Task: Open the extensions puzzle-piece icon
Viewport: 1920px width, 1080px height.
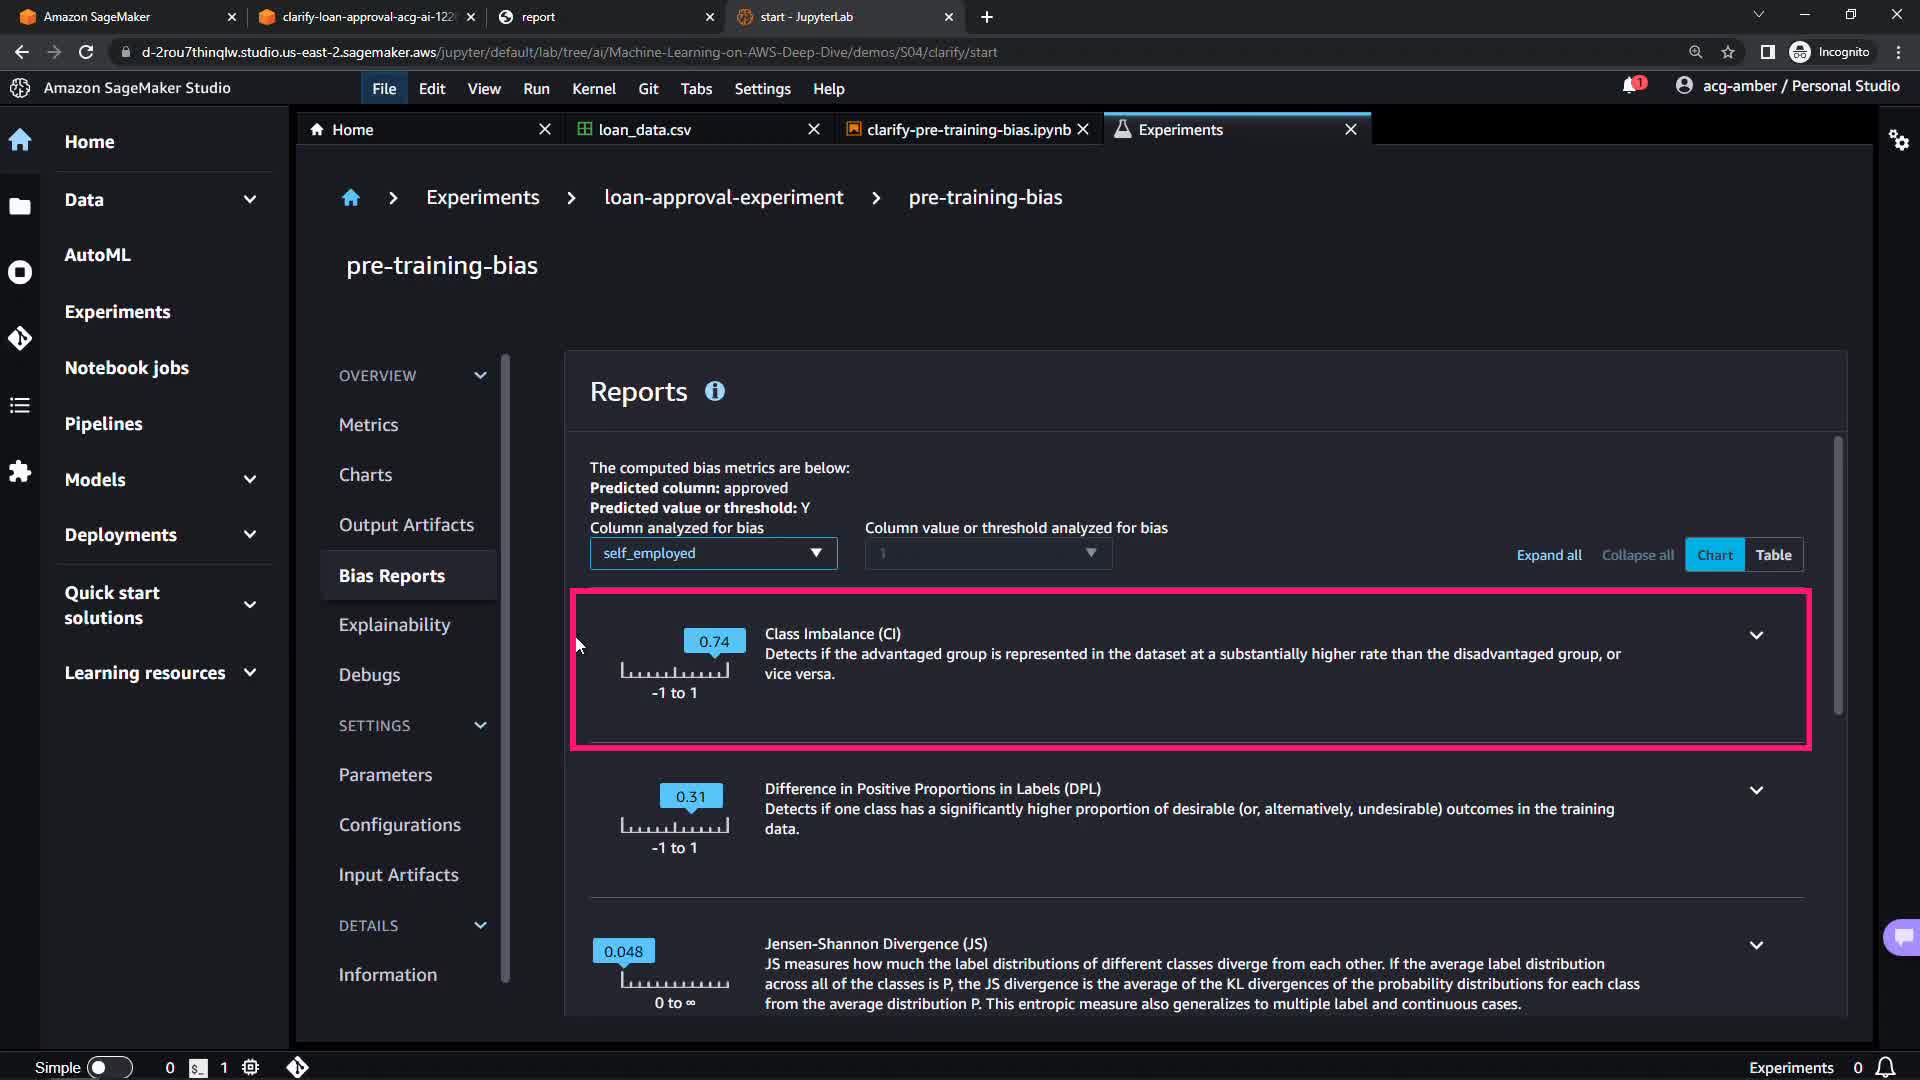Action: (20, 471)
